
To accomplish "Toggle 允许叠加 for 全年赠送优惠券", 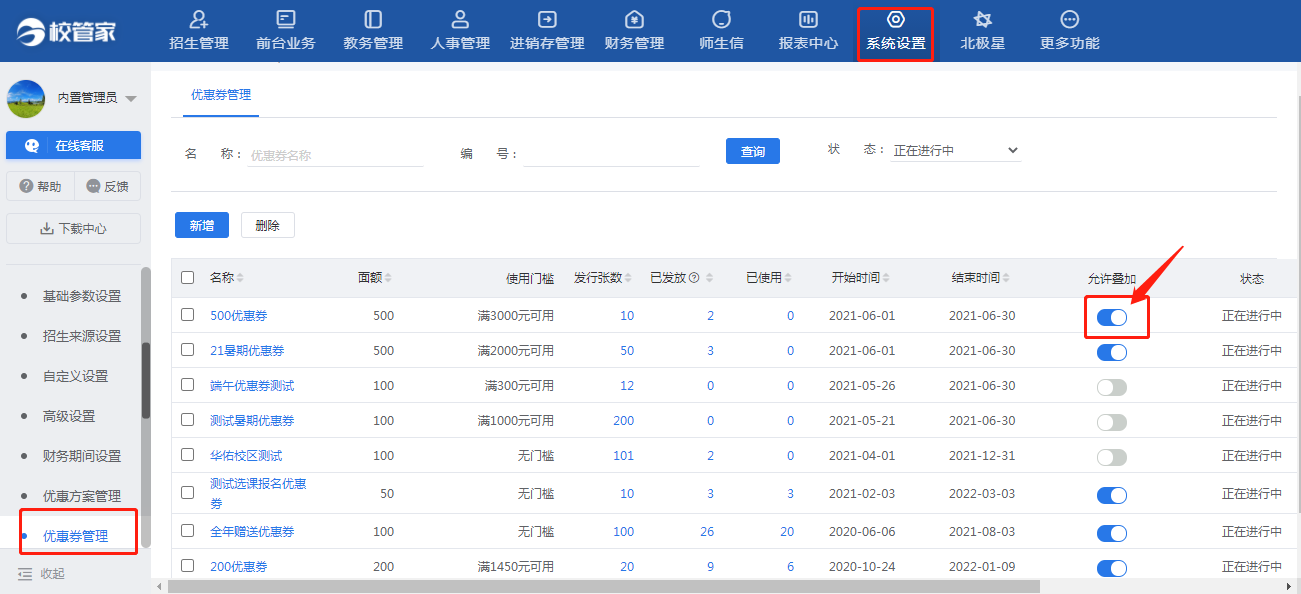I will (x=1112, y=533).
